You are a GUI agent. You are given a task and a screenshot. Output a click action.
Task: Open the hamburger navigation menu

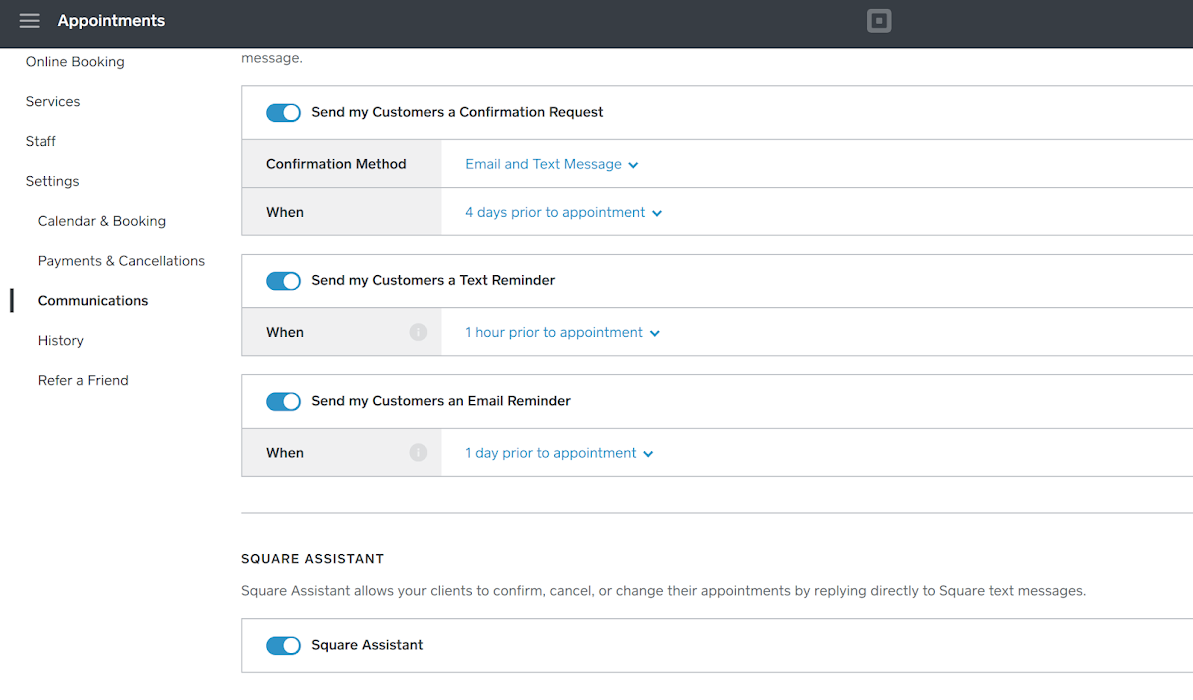click(x=29, y=20)
